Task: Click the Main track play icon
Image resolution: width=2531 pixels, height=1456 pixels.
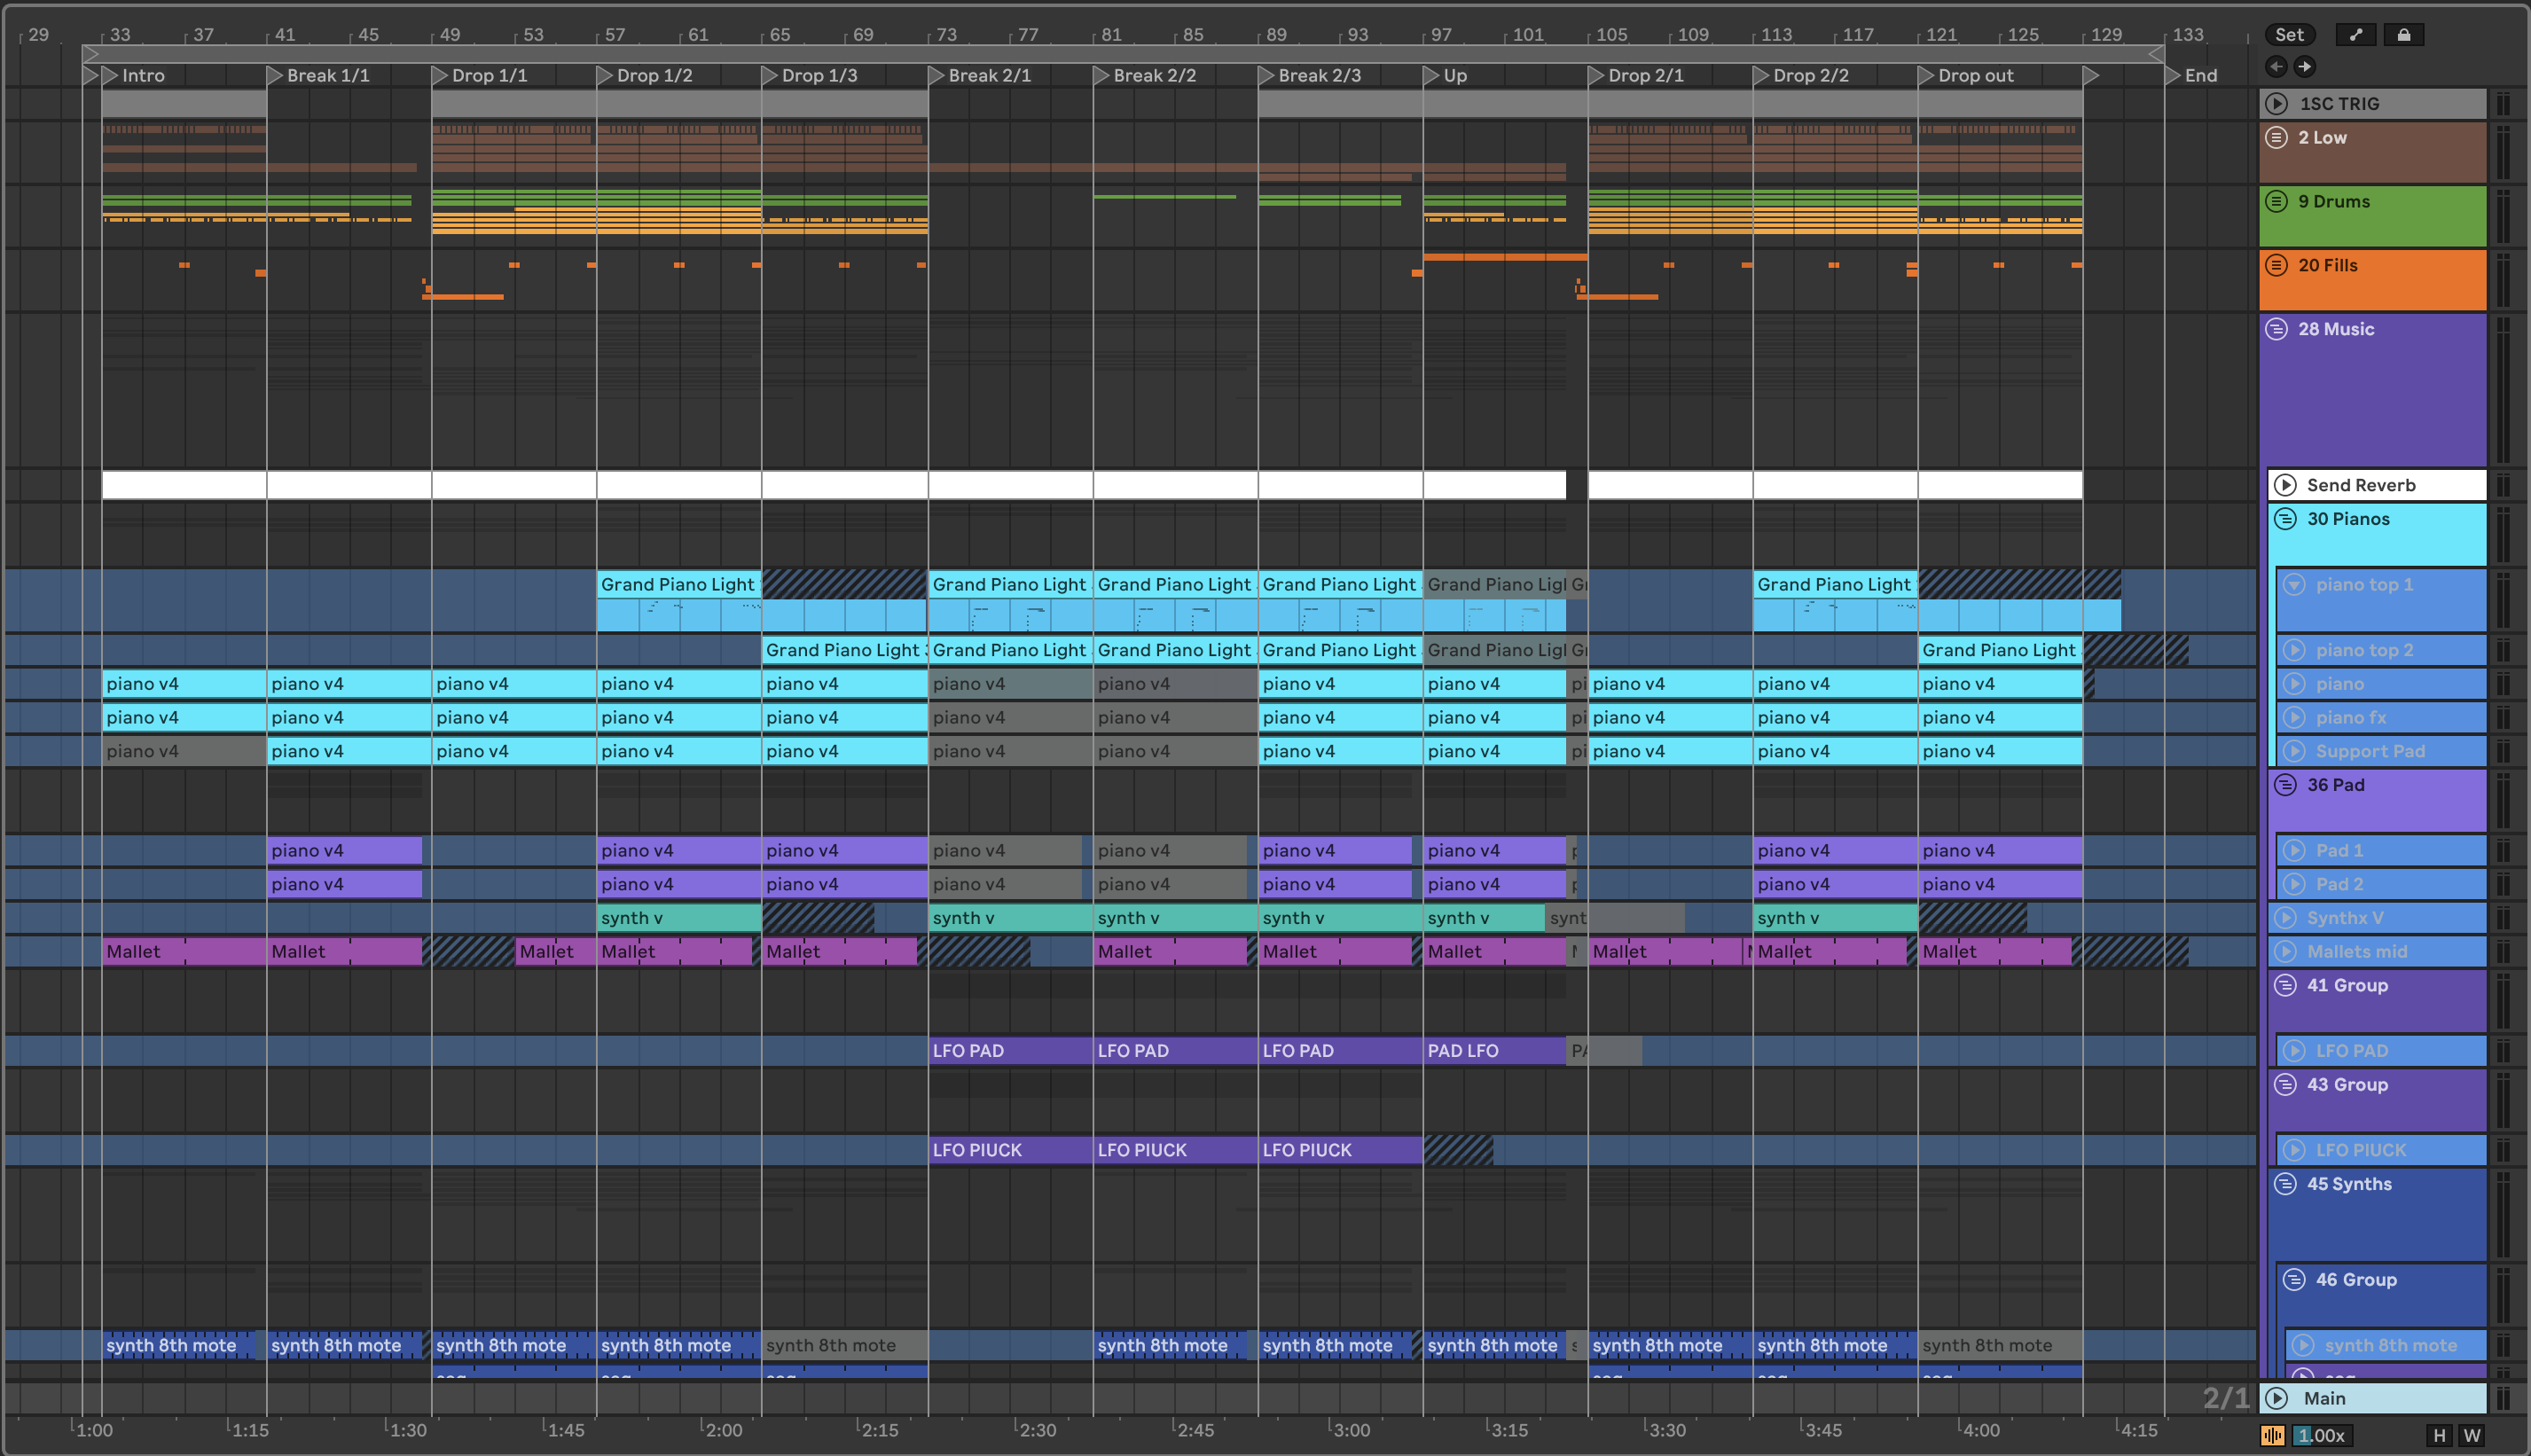Action: (2277, 1398)
